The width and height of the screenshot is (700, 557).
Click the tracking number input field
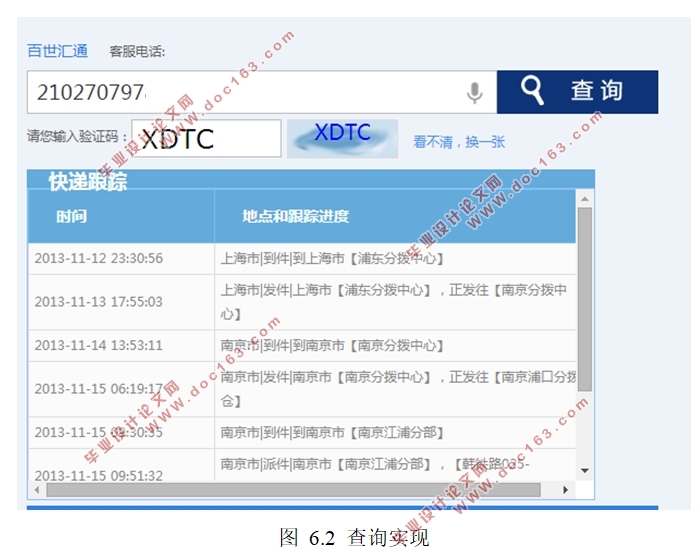262,92
